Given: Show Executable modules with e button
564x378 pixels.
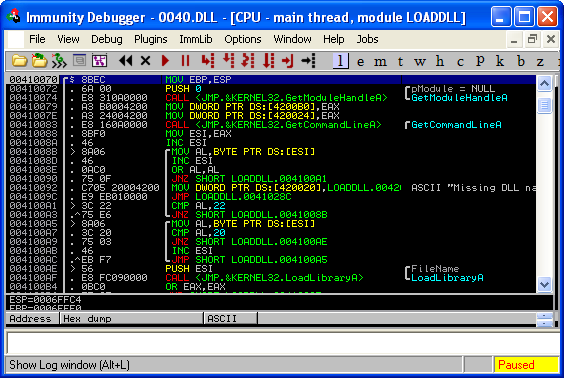Looking at the screenshot, I should click(360, 62).
